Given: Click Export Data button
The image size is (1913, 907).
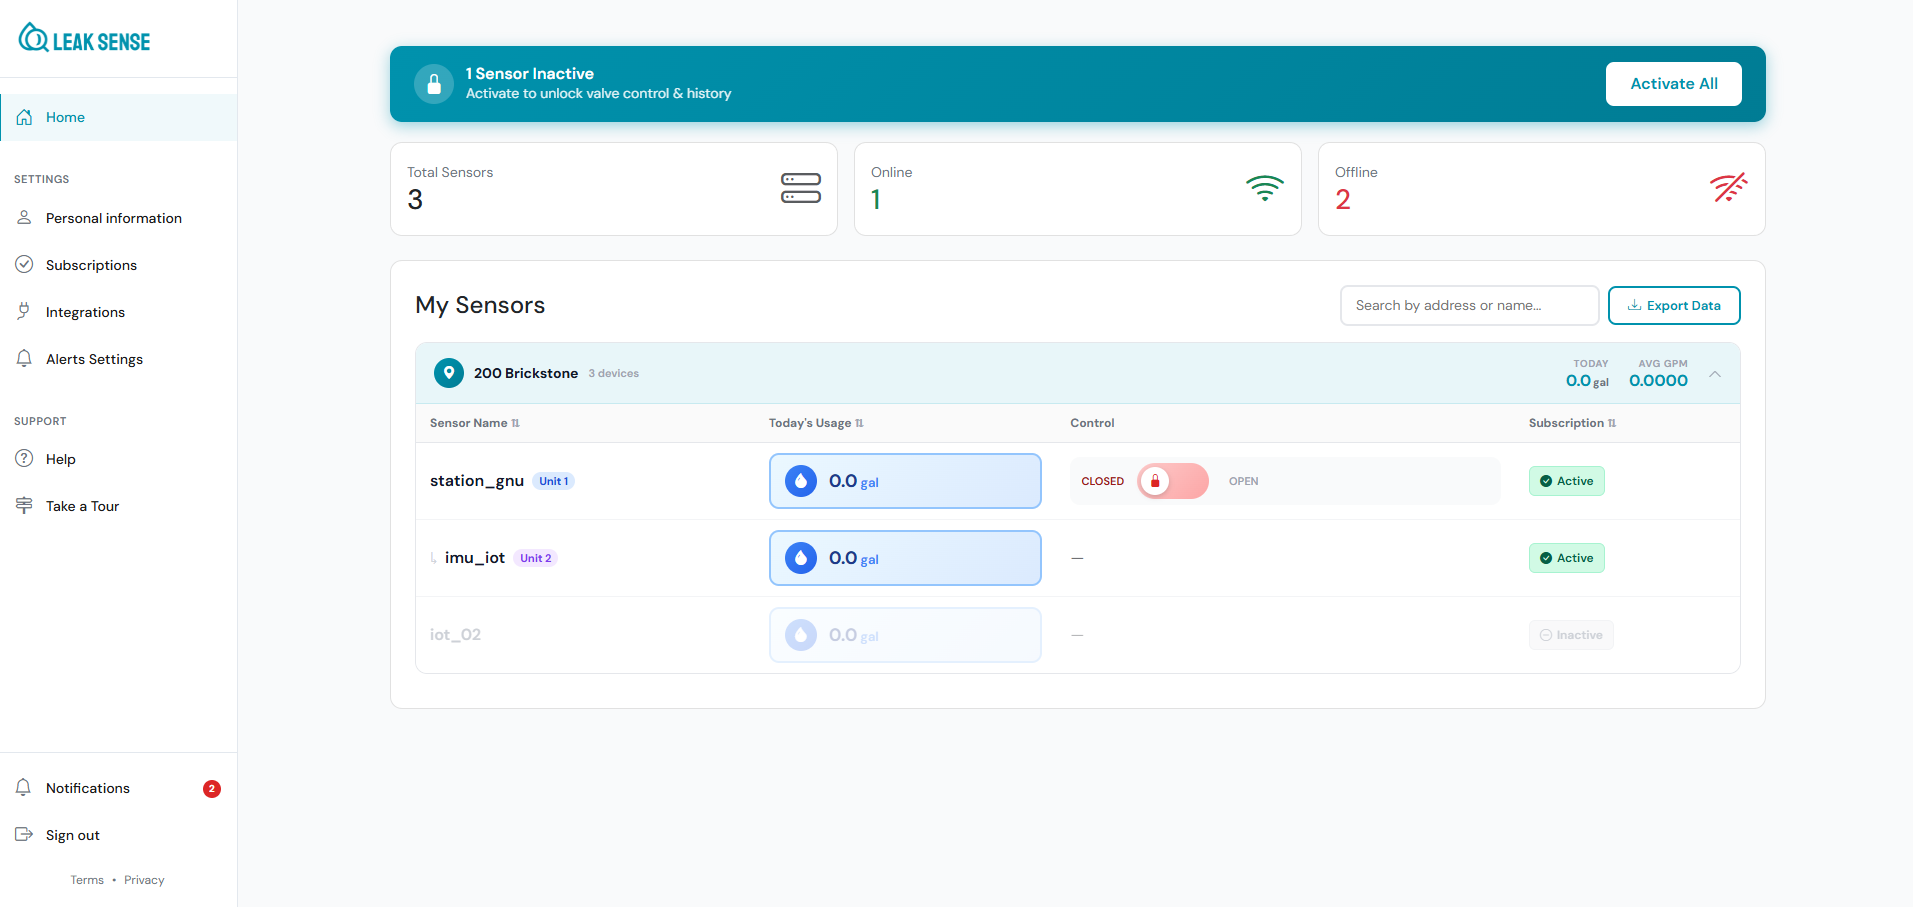Looking at the screenshot, I should (1674, 305).
